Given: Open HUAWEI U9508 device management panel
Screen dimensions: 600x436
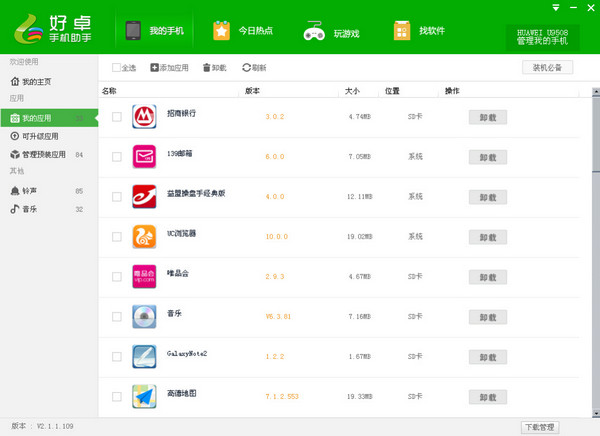Looking at the screenshot, I should [542, 37].
